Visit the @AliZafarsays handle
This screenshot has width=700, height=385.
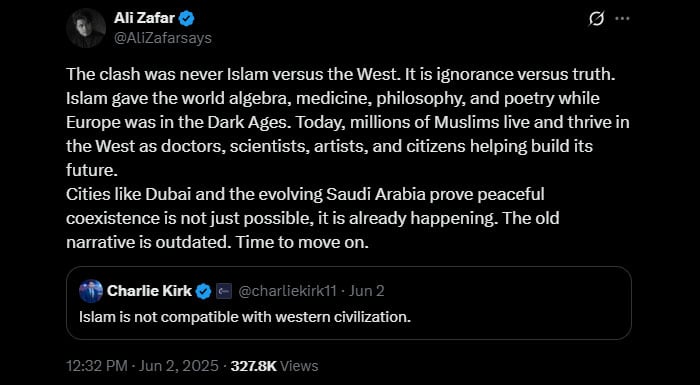click(x=162, y=38)
